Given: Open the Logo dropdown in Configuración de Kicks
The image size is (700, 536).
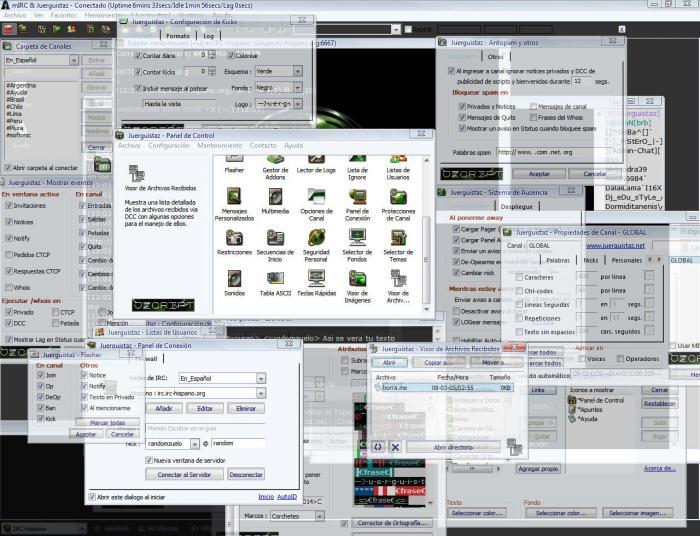Looking at the screenshot, I should [278, 104].
